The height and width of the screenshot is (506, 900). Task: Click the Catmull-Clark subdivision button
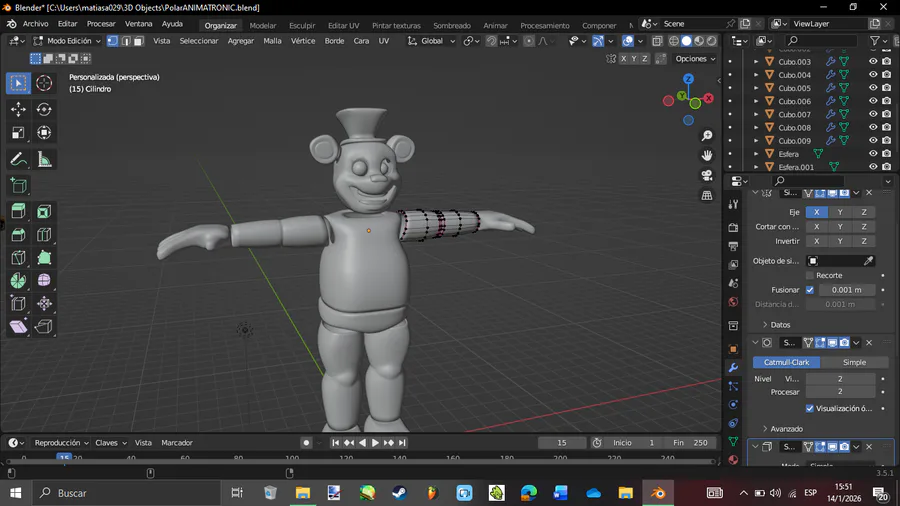(x=786, y=363)
